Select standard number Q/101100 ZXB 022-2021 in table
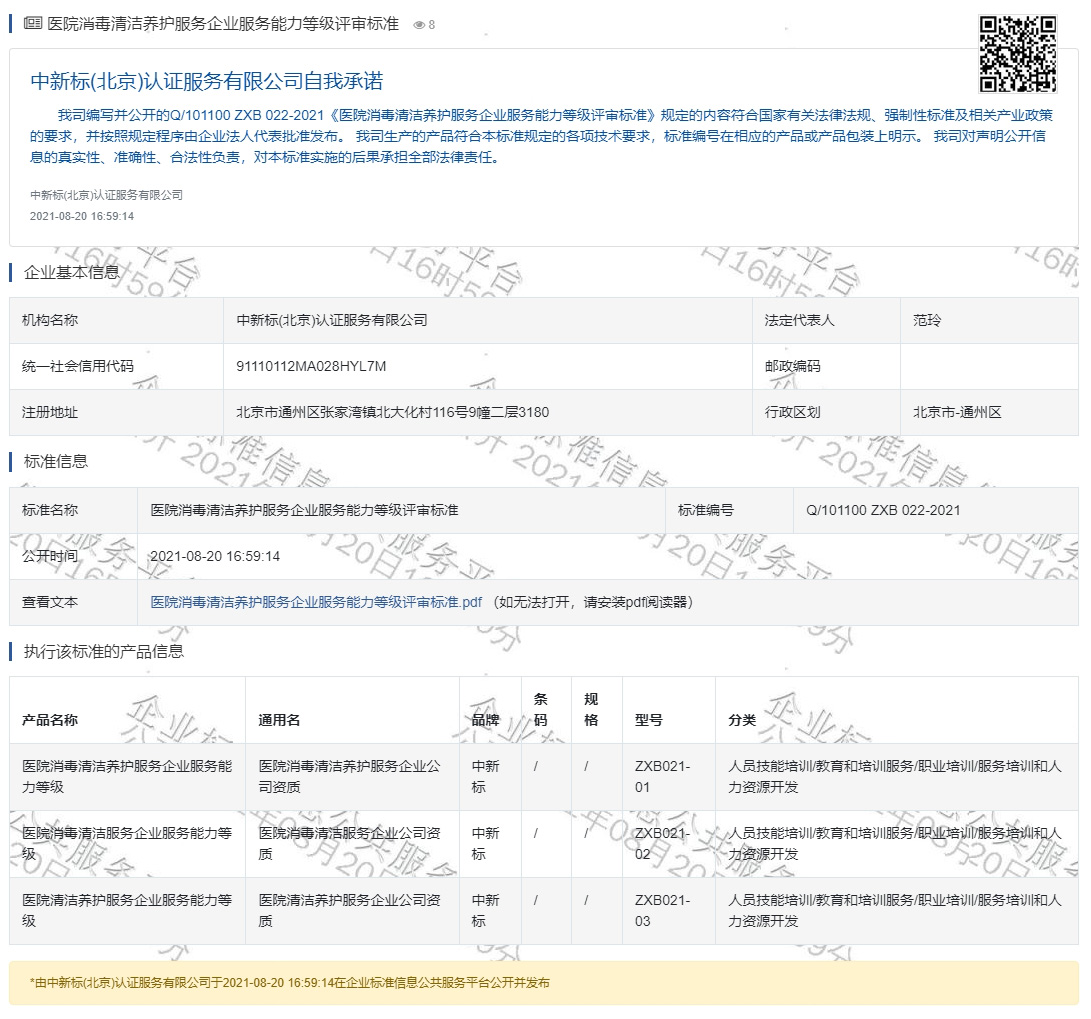Image resolution: width=1091 pixels, height=1019 pixels. [x=883, y=511]
